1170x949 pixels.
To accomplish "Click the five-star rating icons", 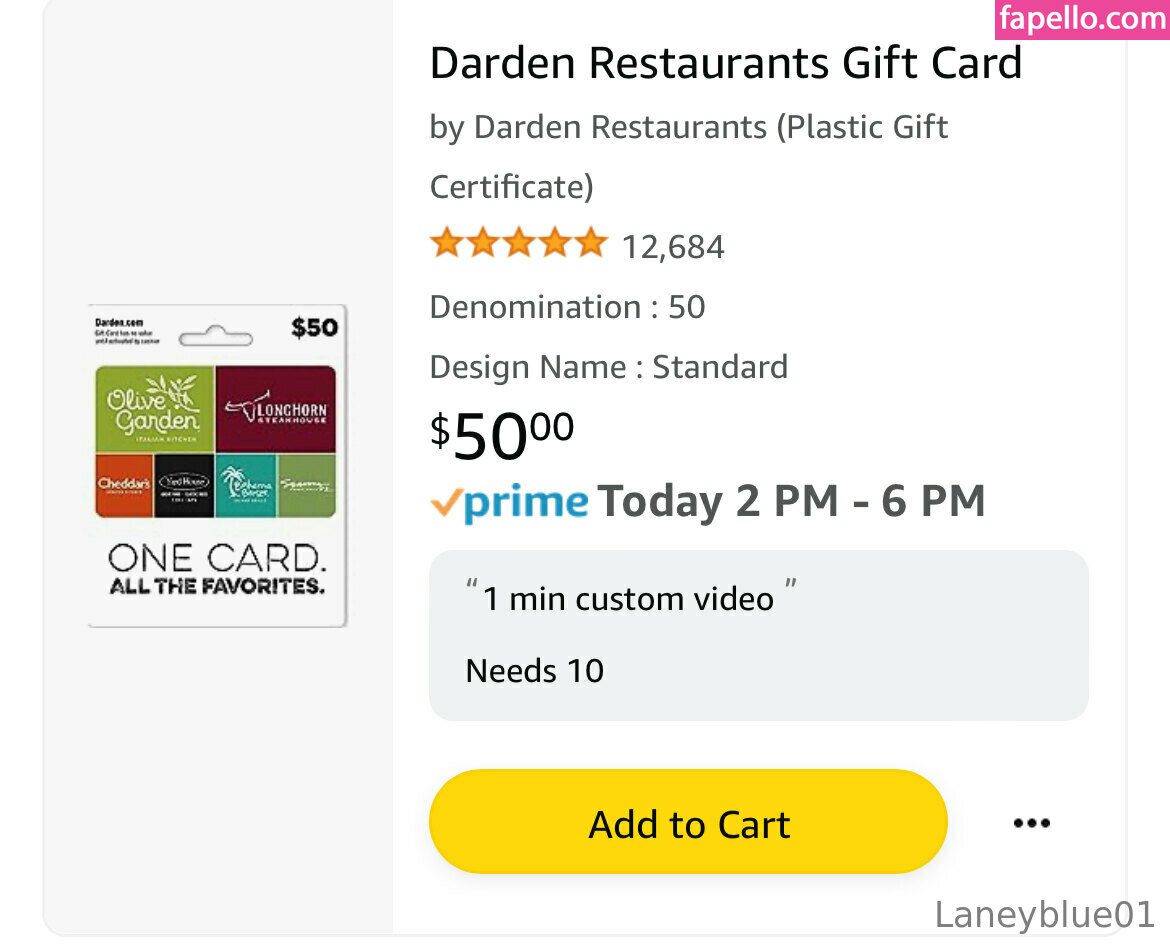I will 518,243.
